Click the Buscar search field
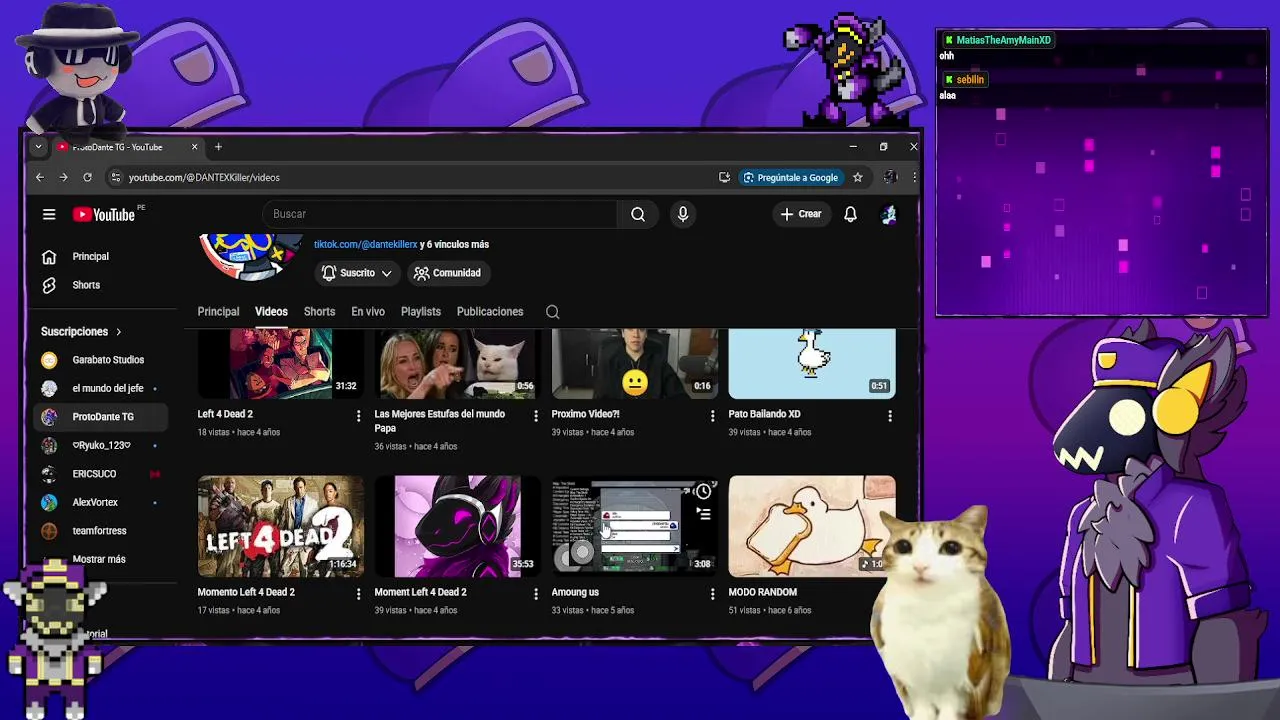 (440, 214)
